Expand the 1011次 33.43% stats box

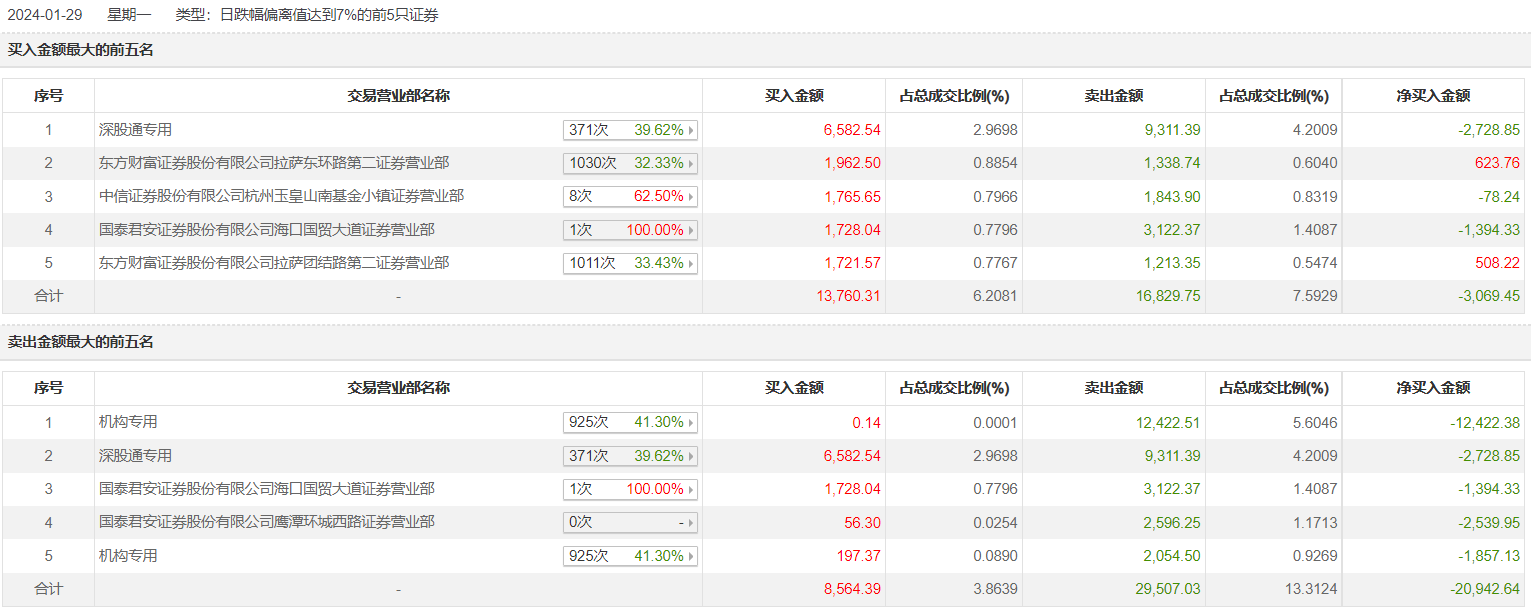click(x=630, y=264)
